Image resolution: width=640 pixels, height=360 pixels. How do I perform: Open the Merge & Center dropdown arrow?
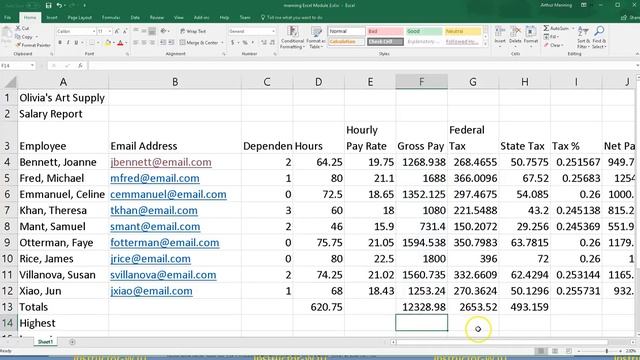pos(222,42)
